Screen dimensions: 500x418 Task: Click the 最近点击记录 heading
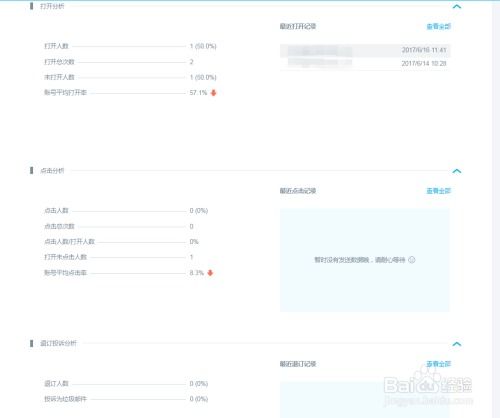click(298, 191)
